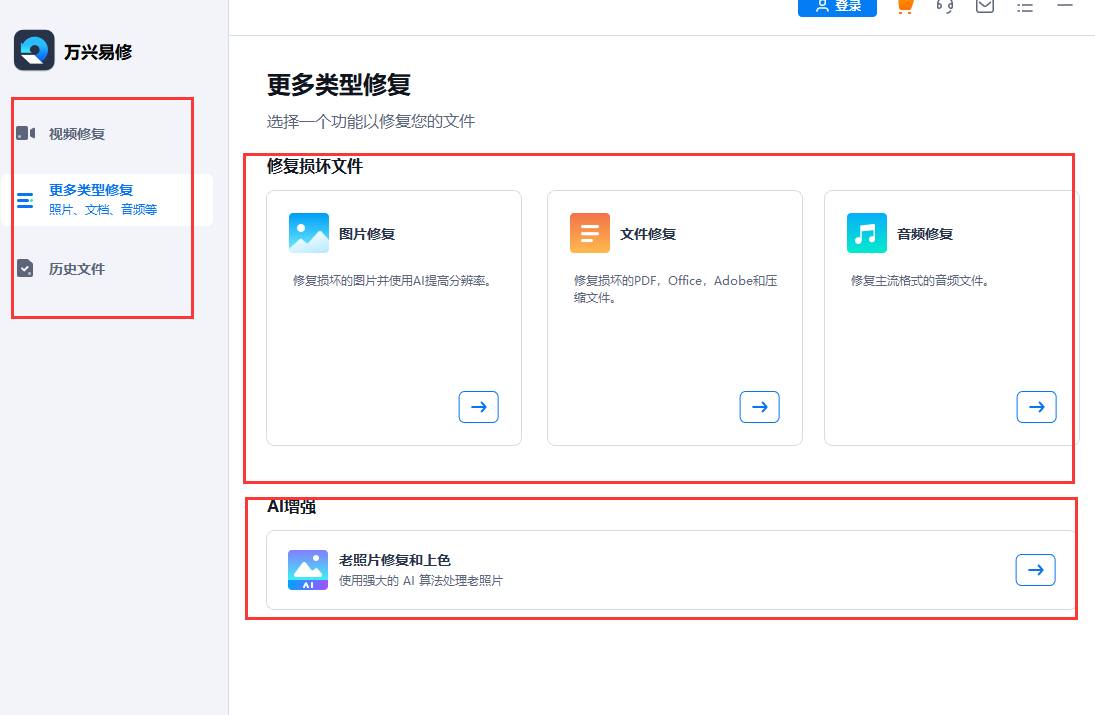Select 视频修复 in the sidebar
Screen dimensions: 1095x715
75,133
